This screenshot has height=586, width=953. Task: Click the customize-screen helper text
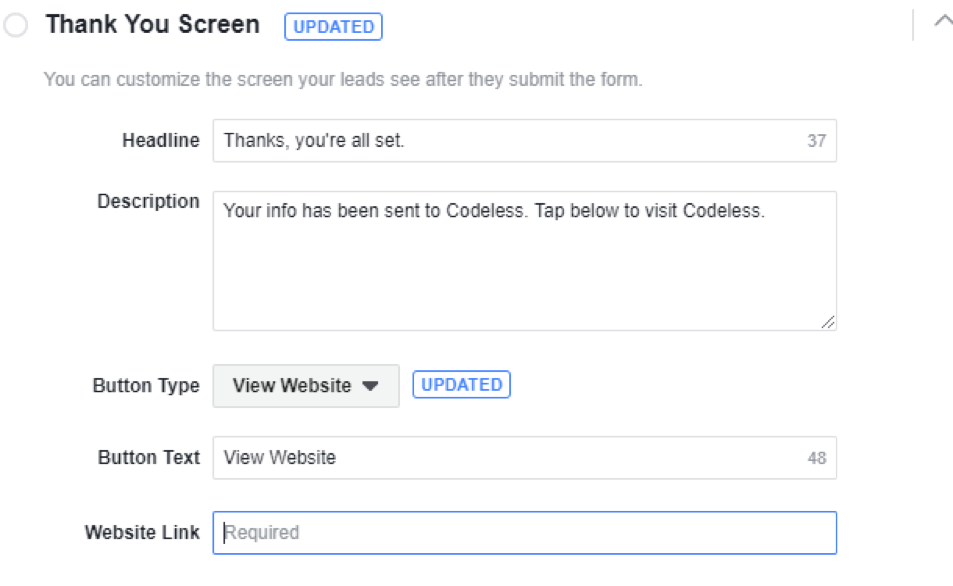[x=343, y=79]
